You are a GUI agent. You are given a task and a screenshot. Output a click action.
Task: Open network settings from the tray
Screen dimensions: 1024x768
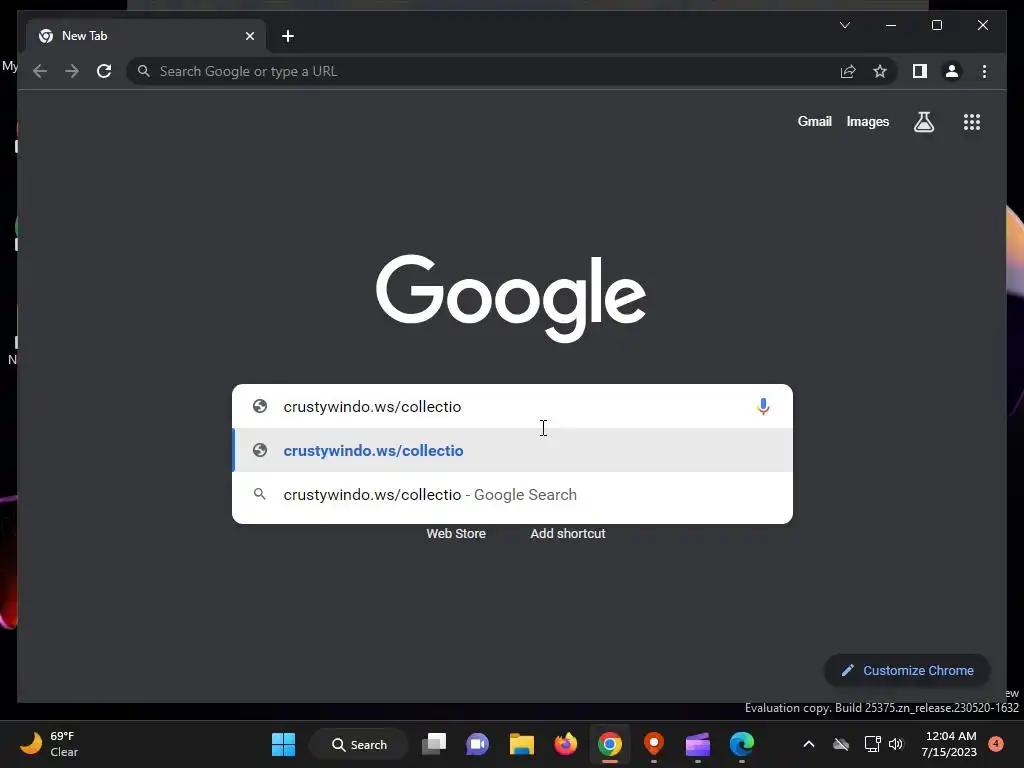[872, 744]
